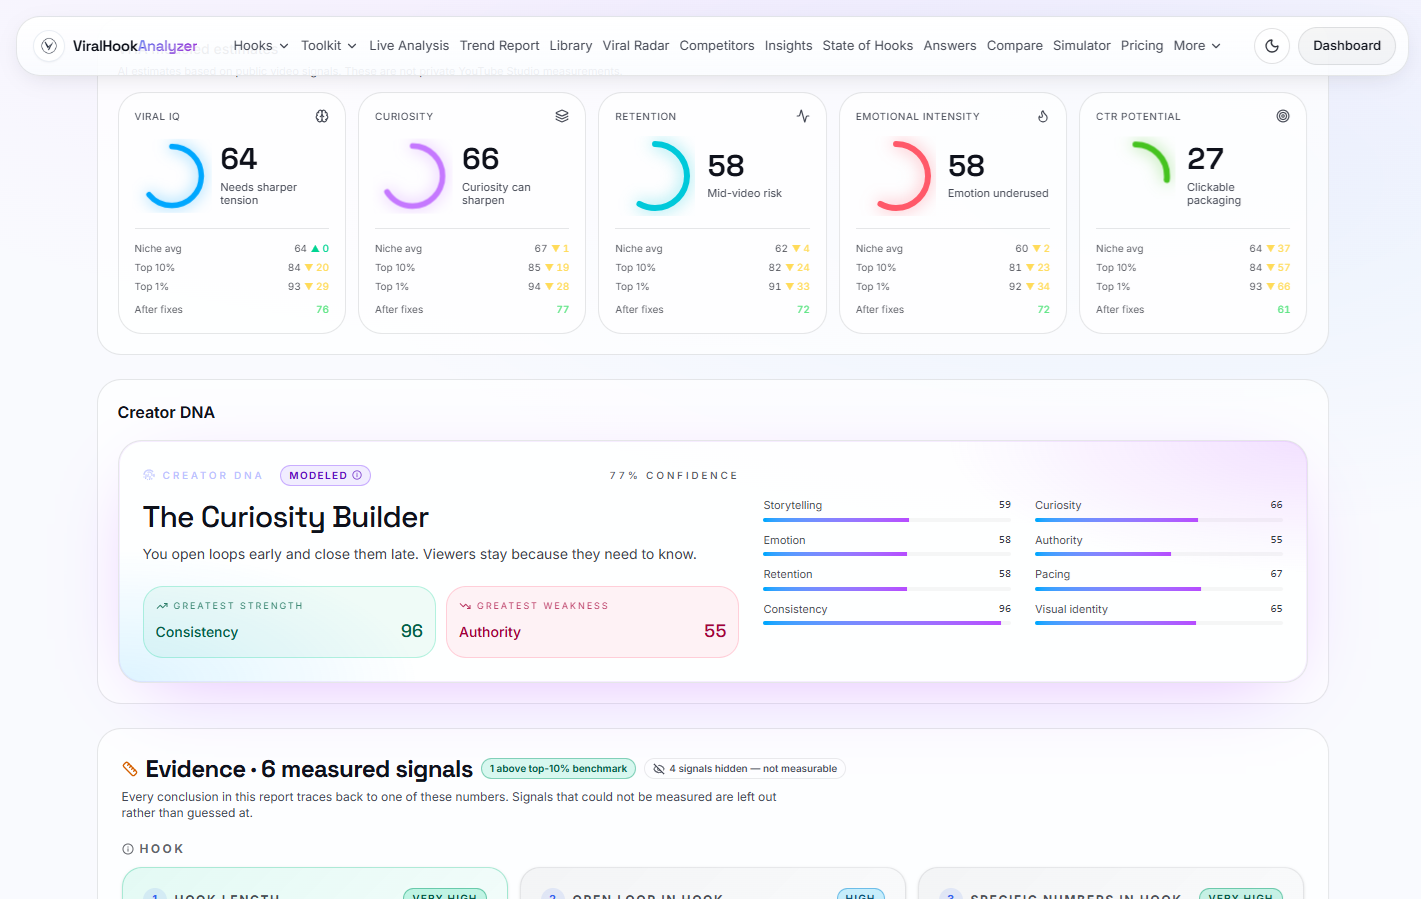Click the layers icon in Curiosity card
This screenshot has height=899, width=1421.
point(562,116)
